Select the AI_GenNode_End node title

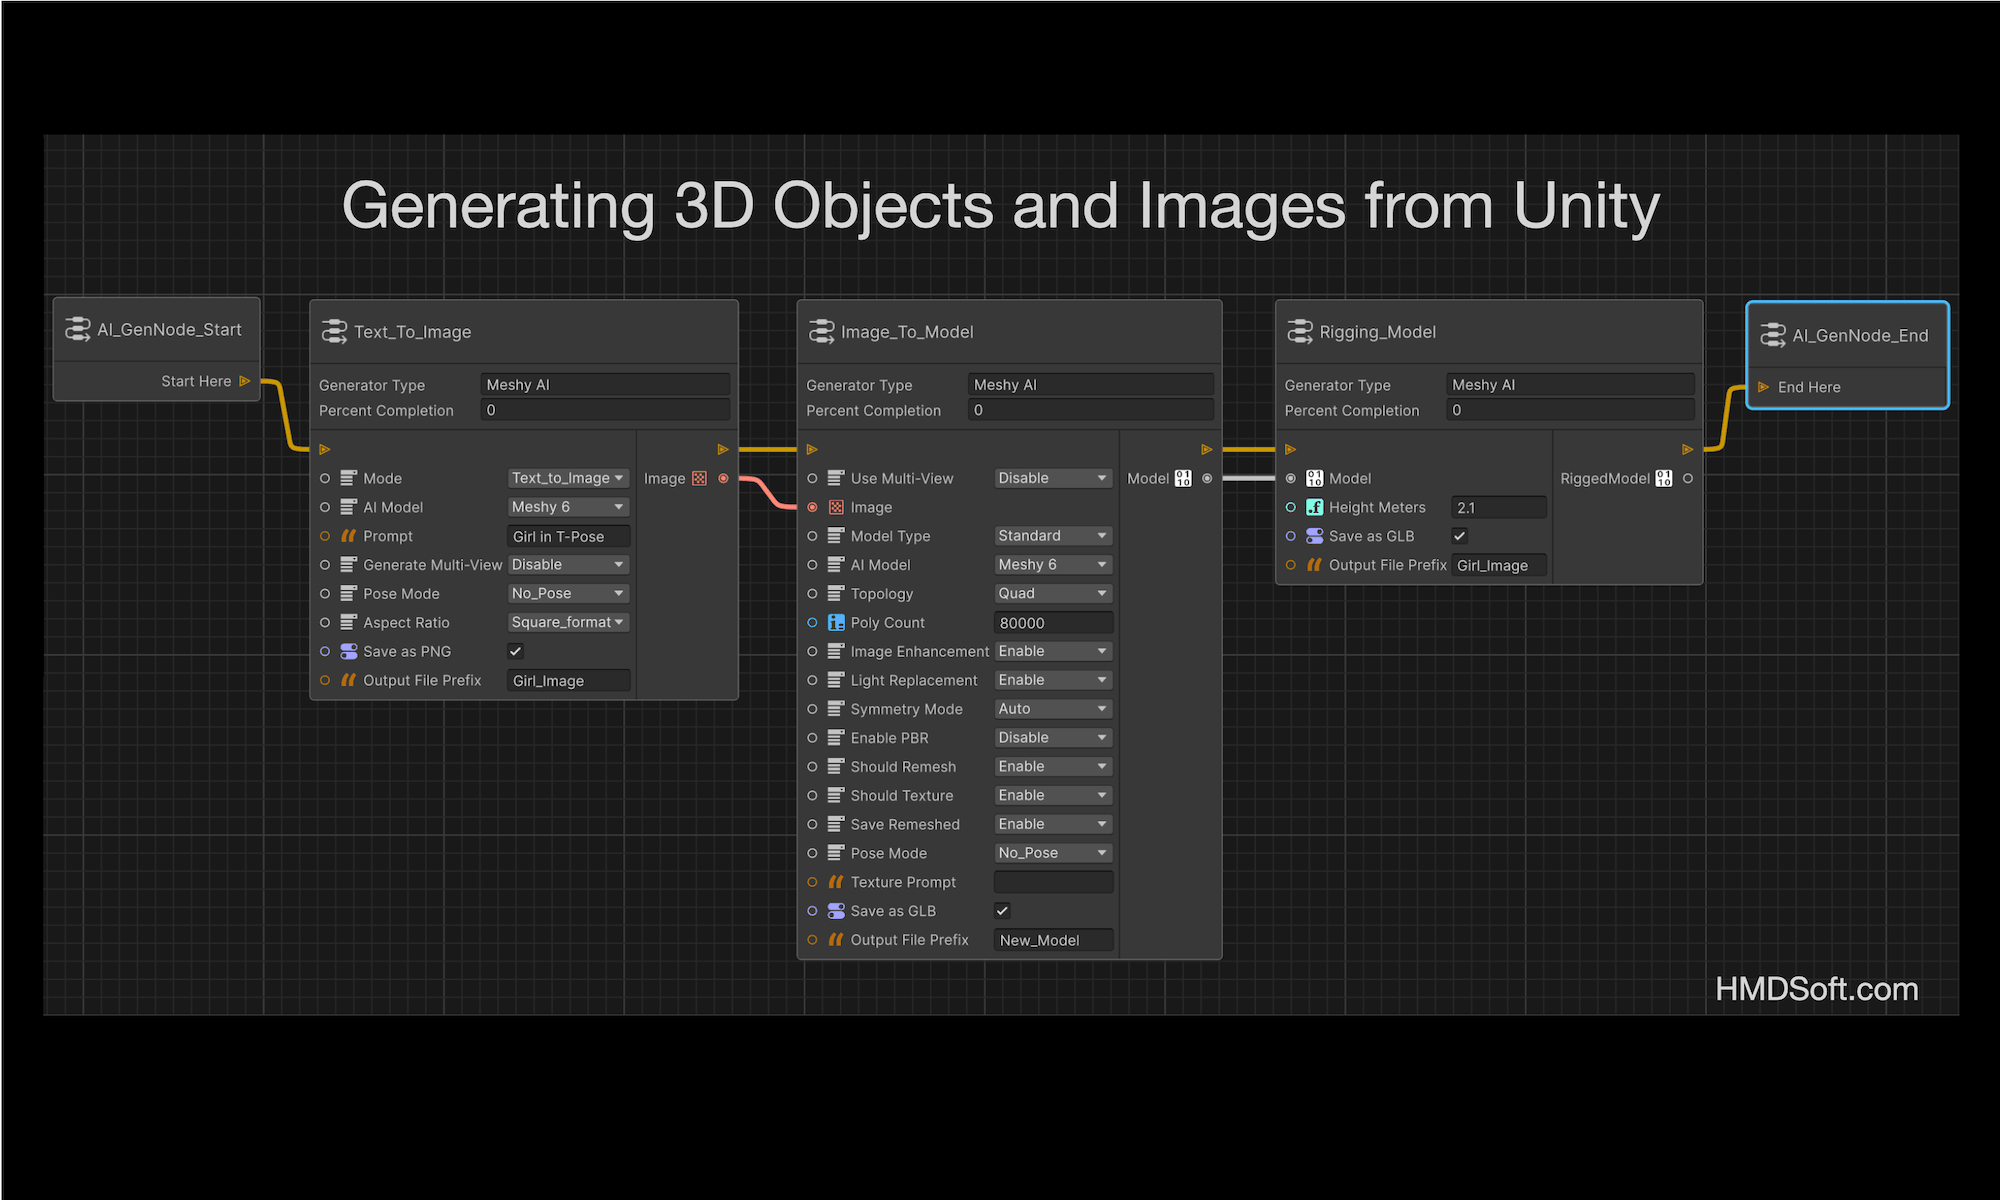(1860, 336)
